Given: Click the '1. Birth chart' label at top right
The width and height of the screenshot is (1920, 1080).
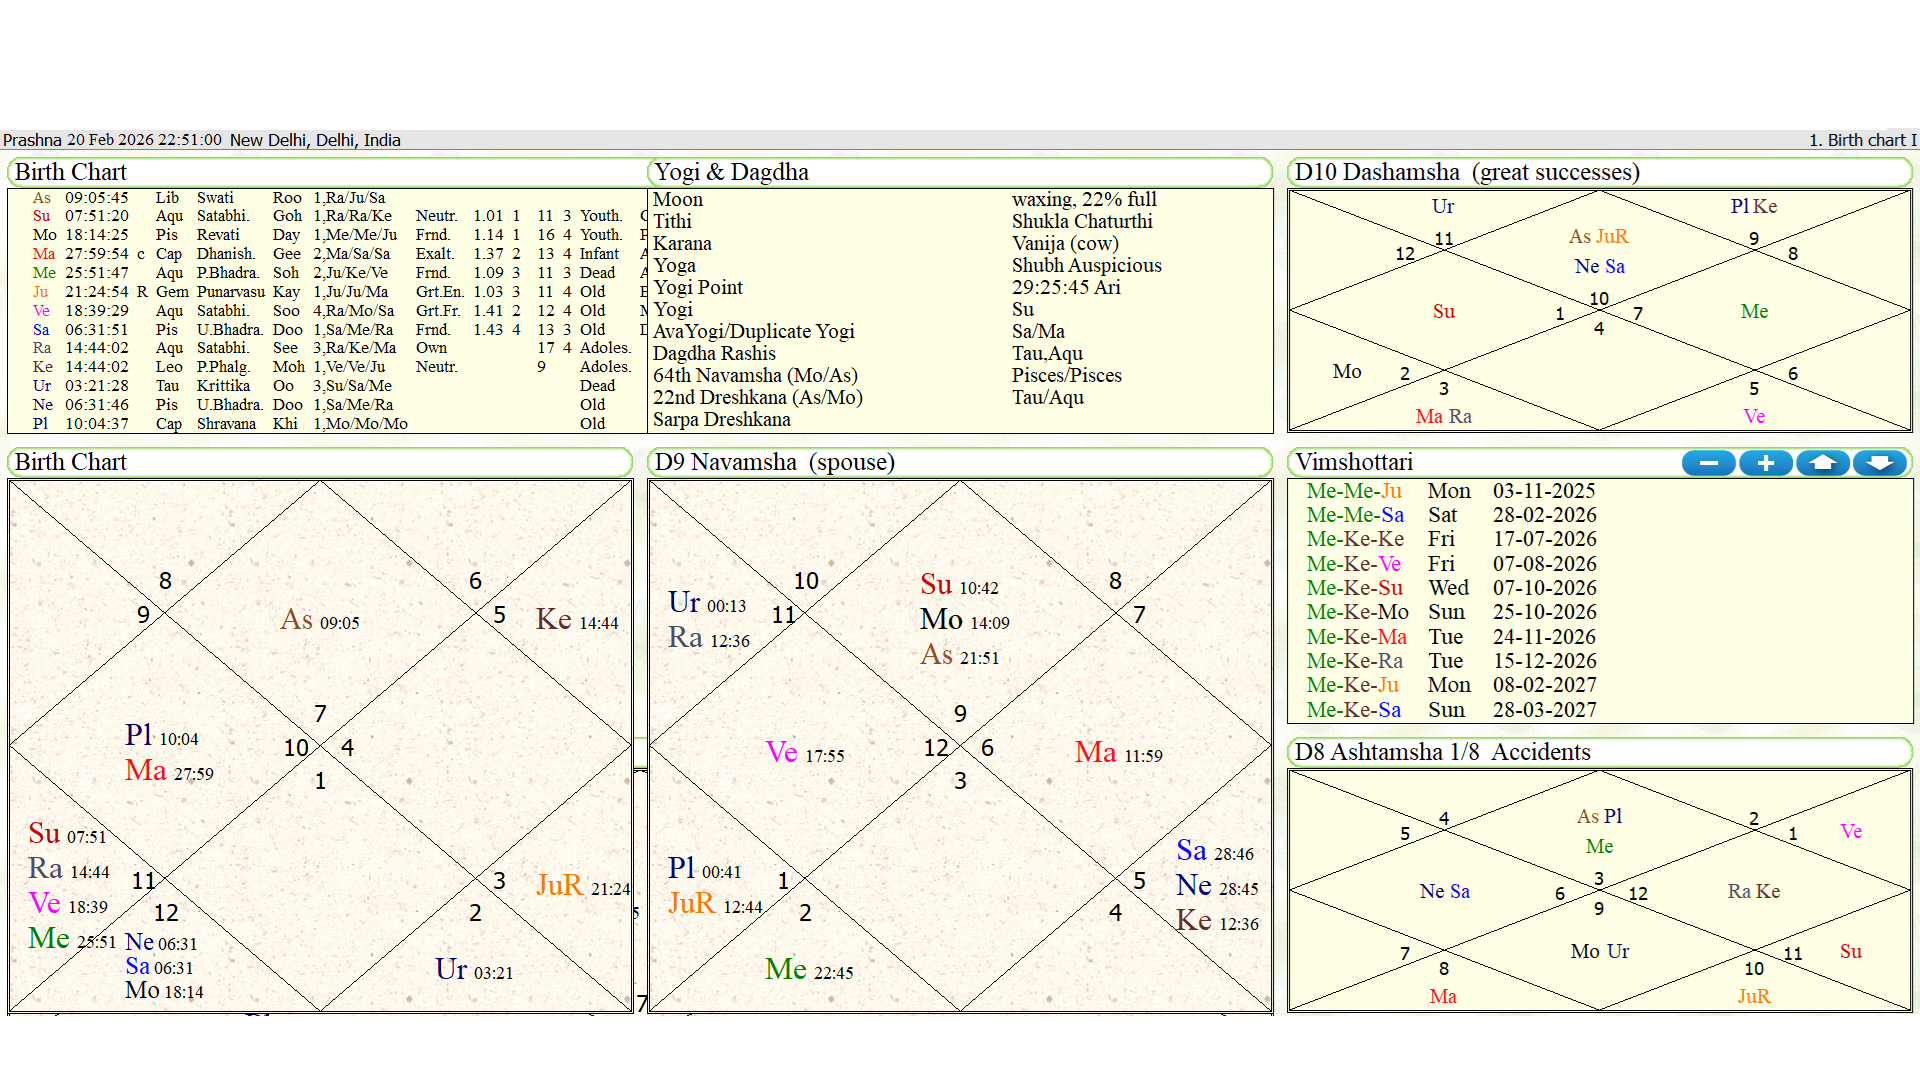Looking at the screenshot, I should tap(1862, 140).
